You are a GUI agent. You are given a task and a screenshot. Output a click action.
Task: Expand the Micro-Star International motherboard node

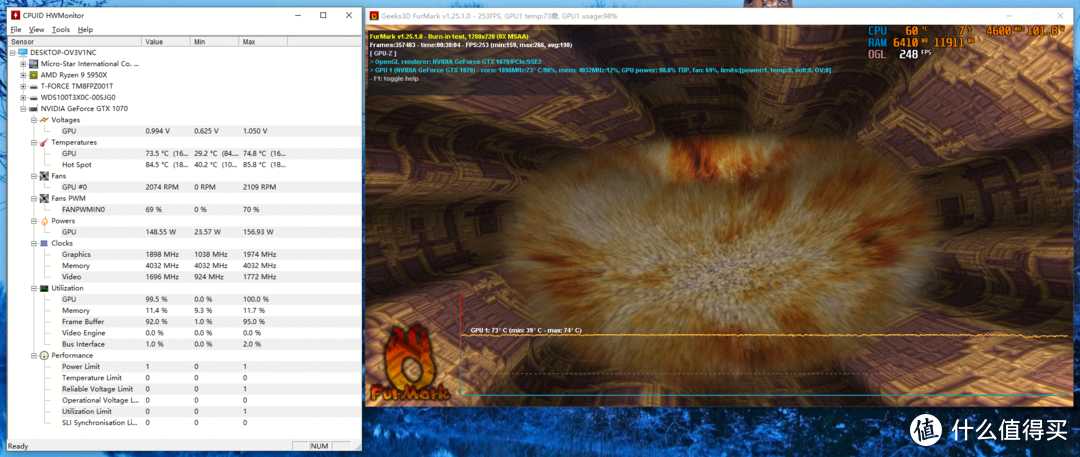point(23,64)
